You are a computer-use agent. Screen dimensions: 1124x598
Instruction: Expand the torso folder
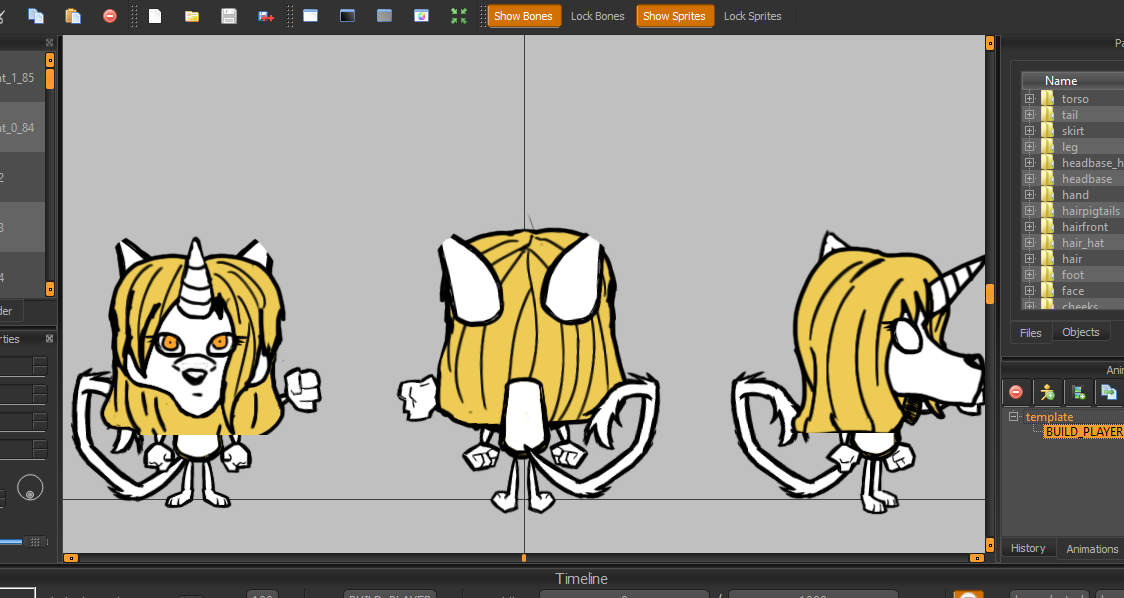1029,99
